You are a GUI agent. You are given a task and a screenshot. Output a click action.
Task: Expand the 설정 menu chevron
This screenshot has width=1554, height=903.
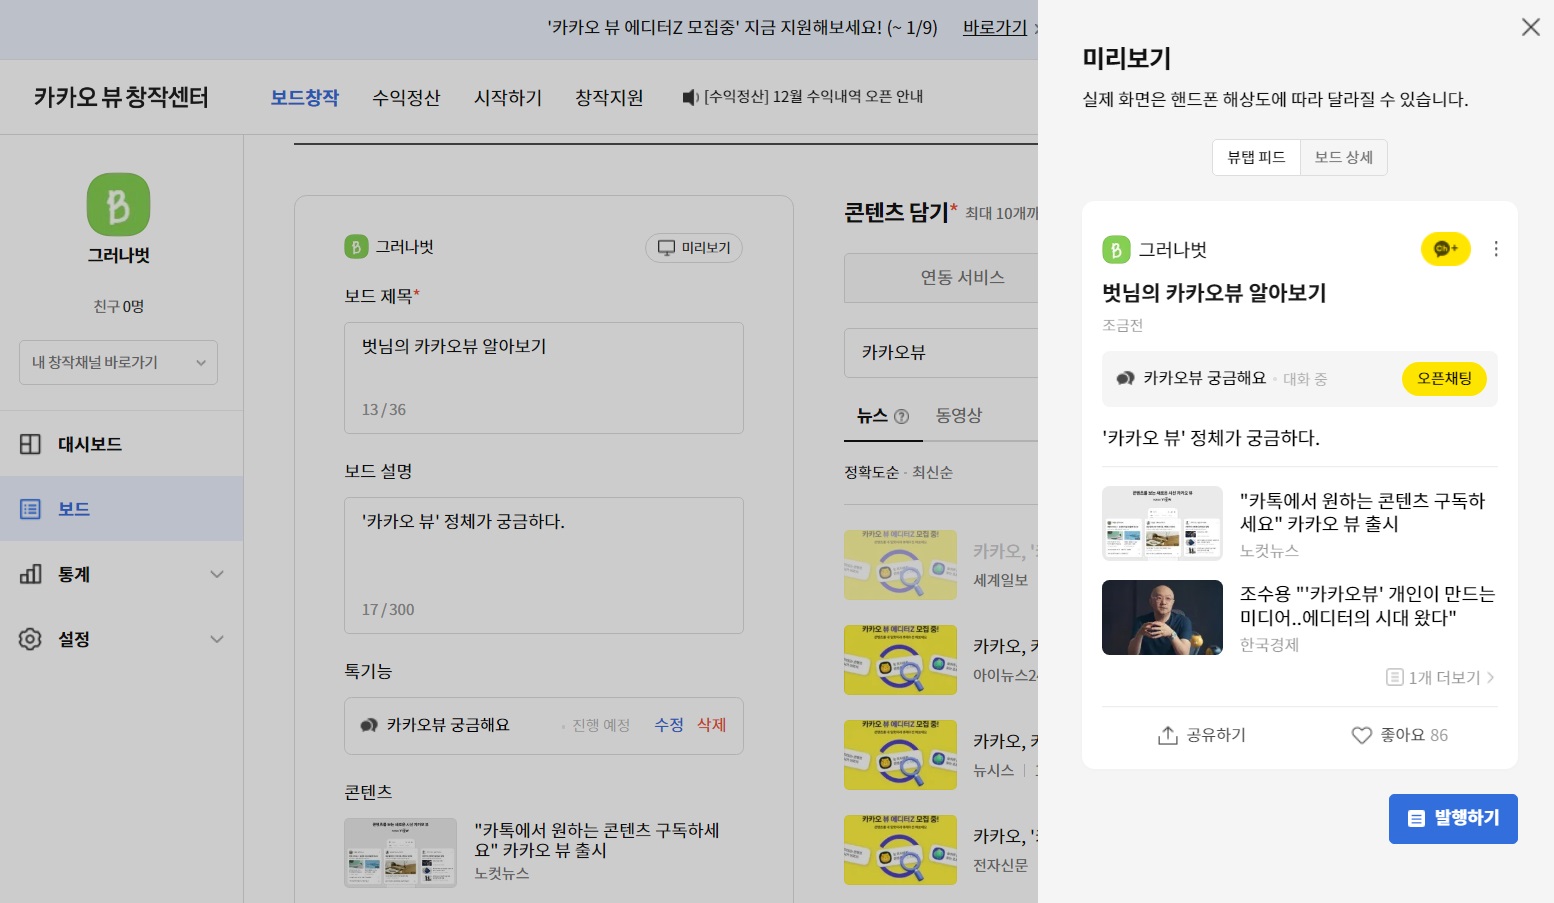pos(217,639)
